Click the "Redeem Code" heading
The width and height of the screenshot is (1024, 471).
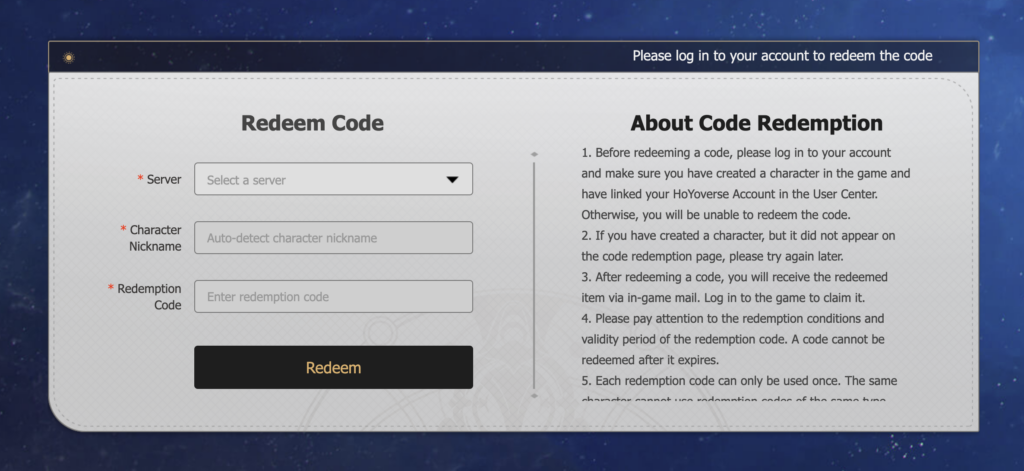click(x=312, y=123)
